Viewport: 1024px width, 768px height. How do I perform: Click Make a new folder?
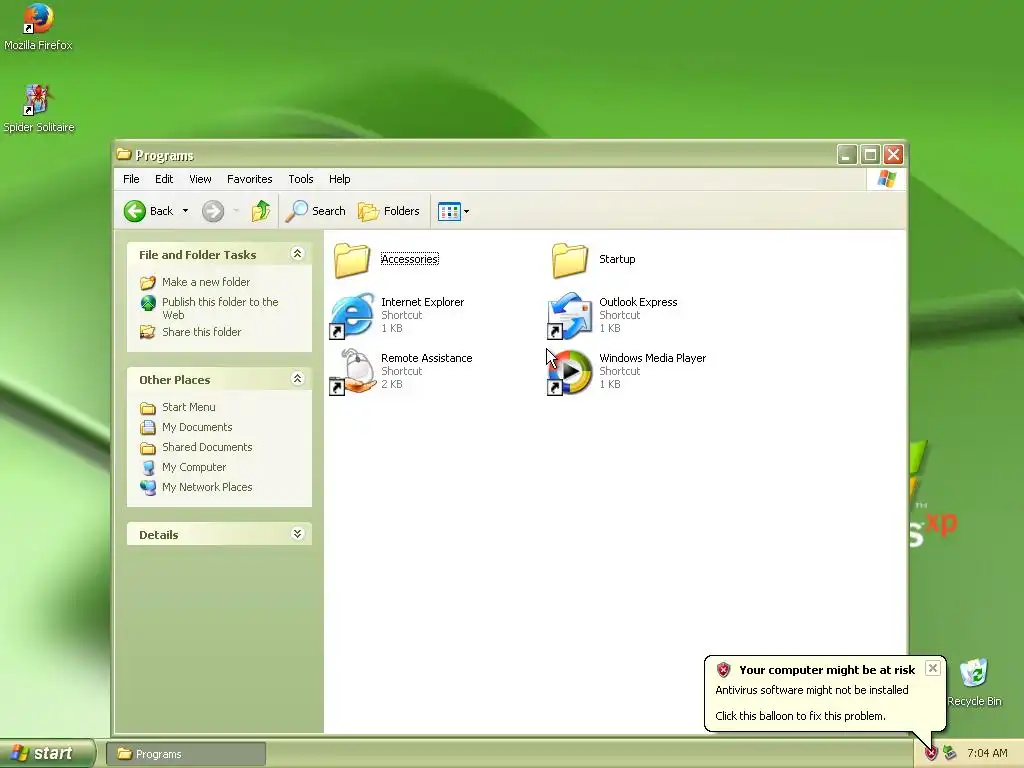point(206,282)
